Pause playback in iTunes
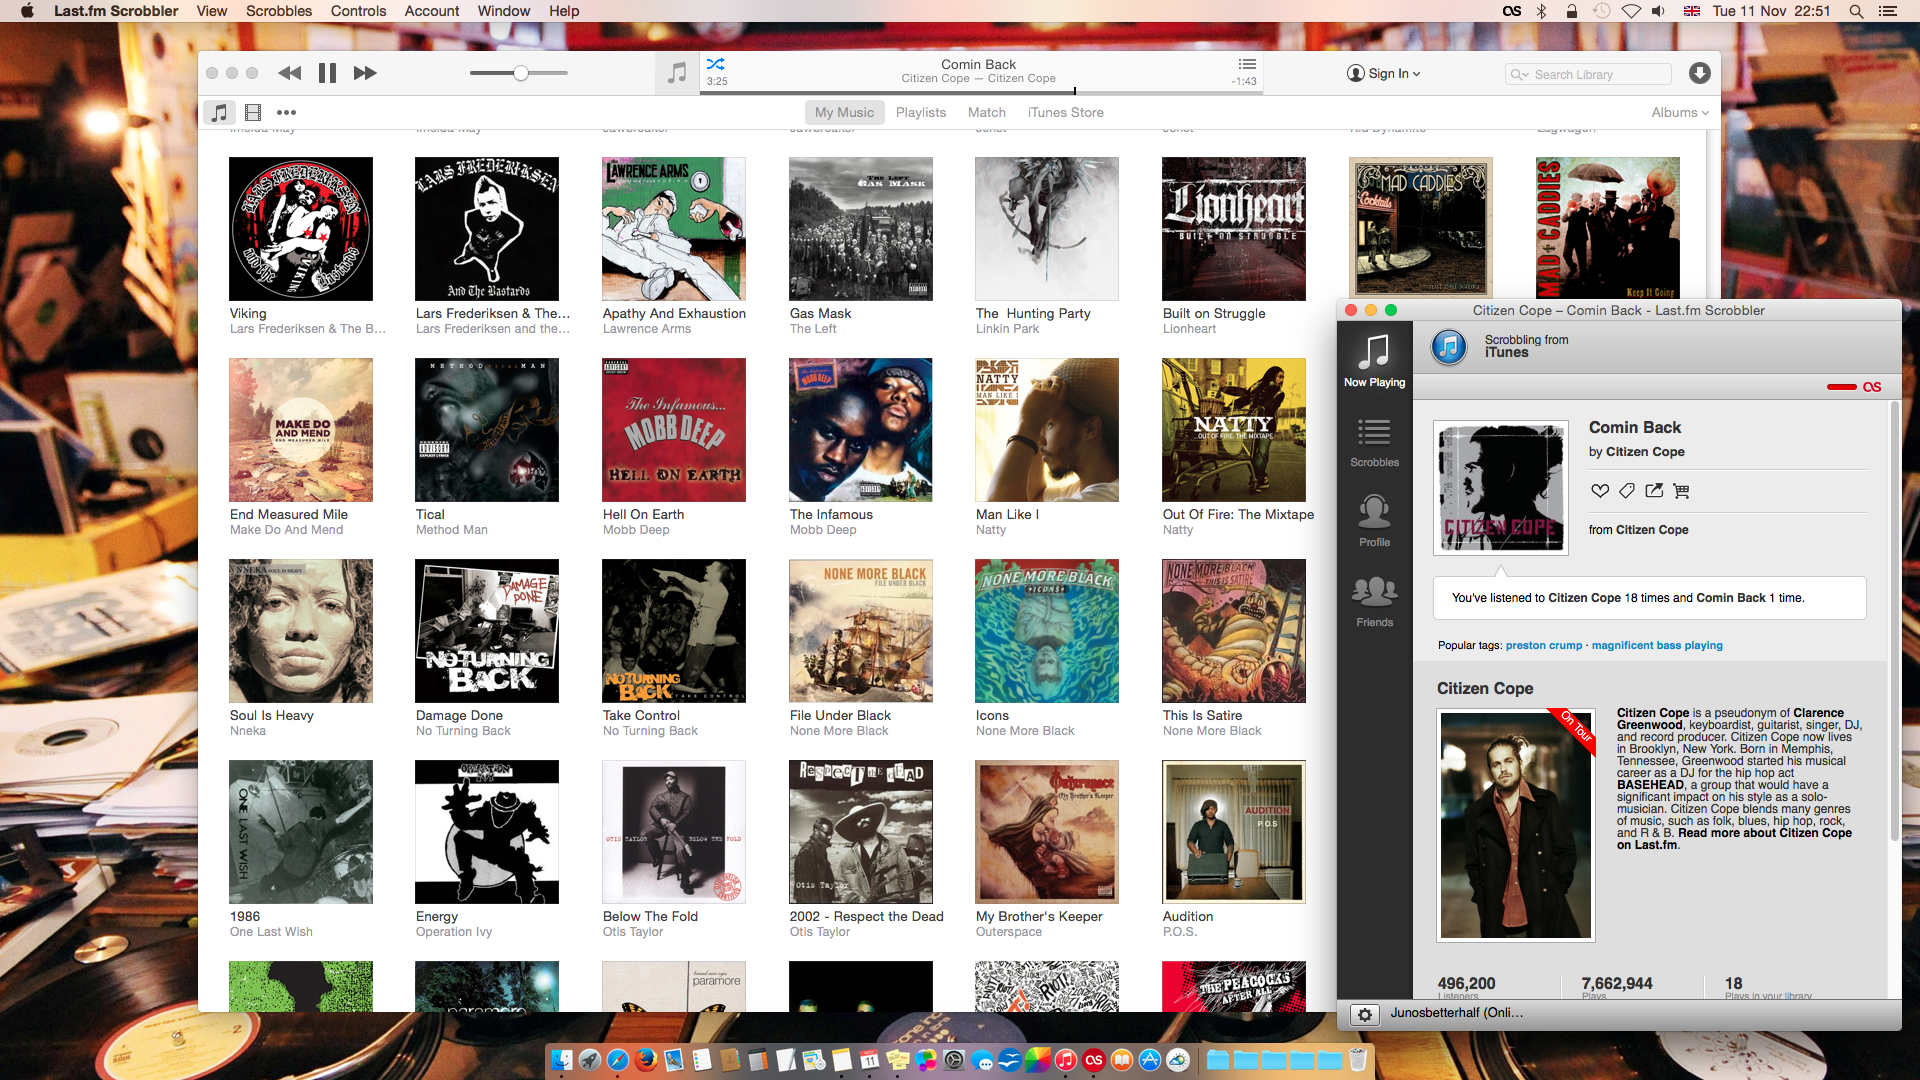This screenshot has height=1080, width=1920. pos(327,73)
